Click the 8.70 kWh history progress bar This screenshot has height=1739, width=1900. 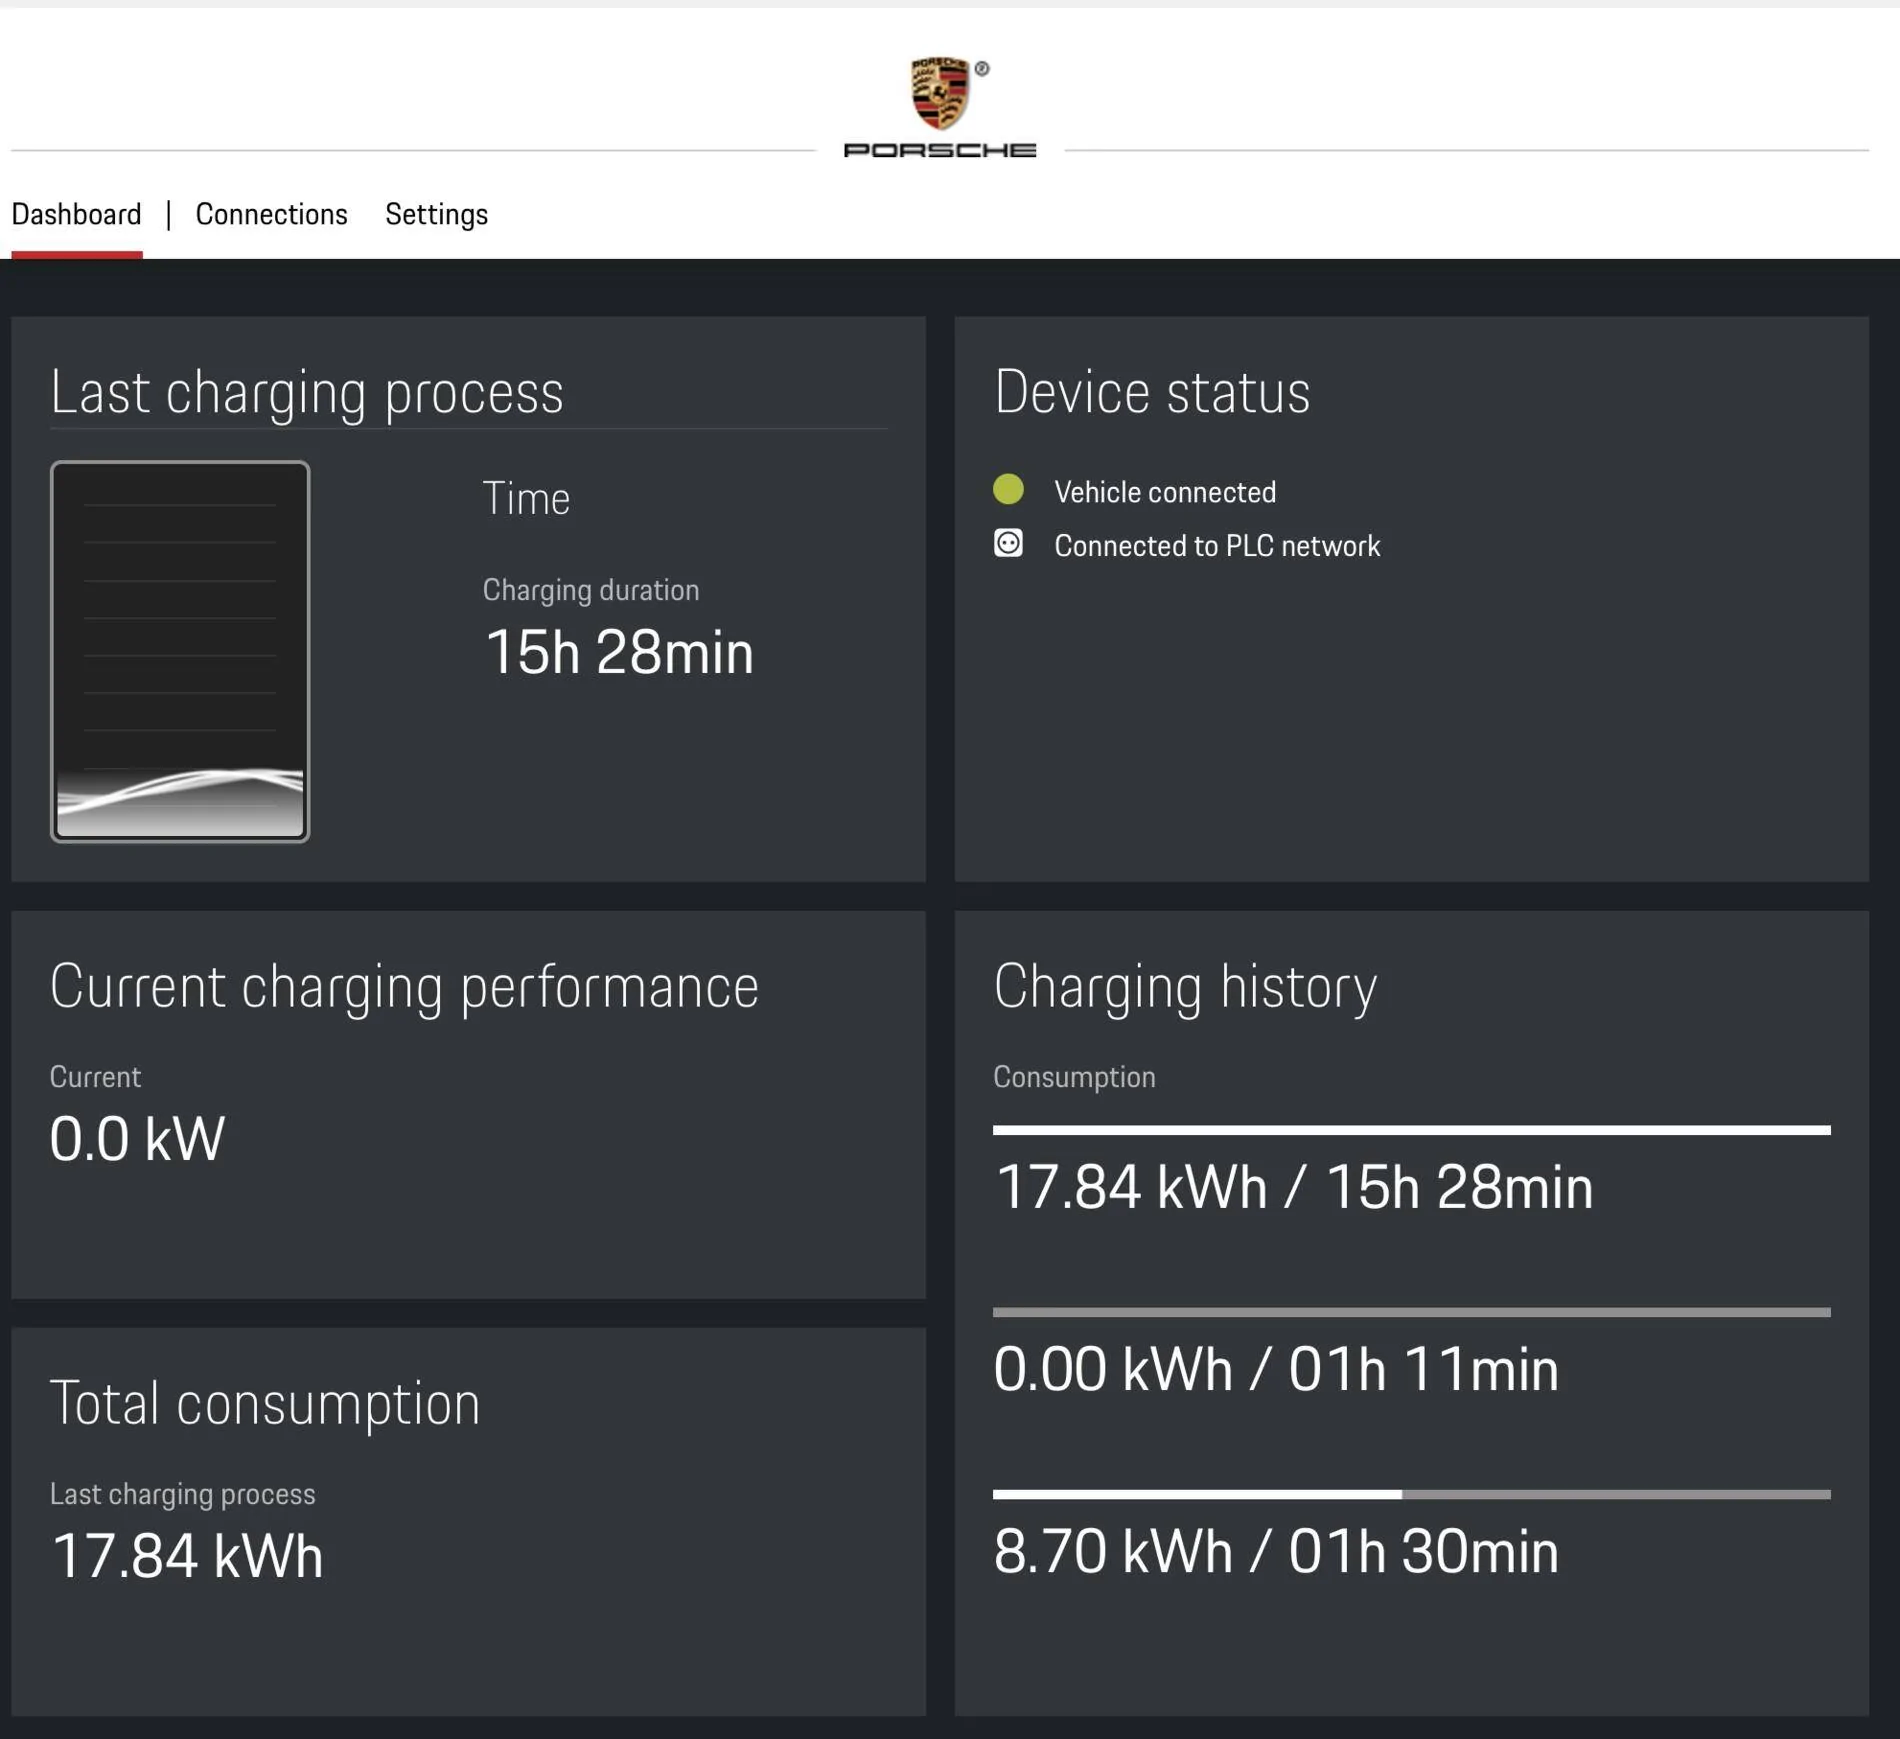pyautogui.click(x=1411, y=1494)
